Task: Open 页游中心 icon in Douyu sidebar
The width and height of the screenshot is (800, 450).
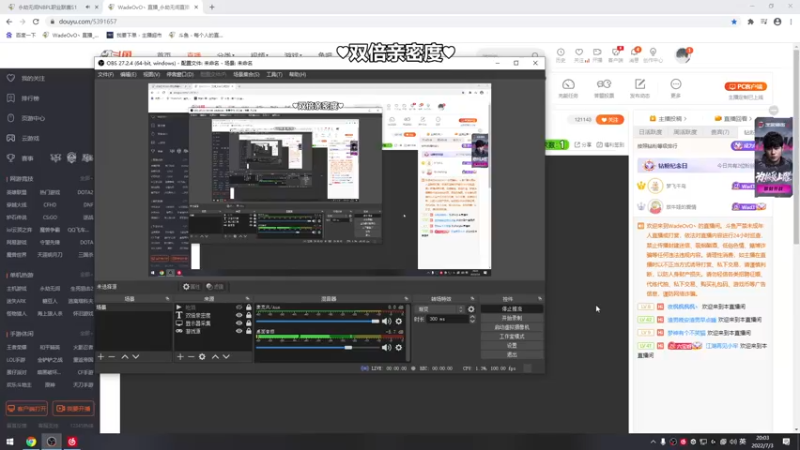Action: [11, 118]
